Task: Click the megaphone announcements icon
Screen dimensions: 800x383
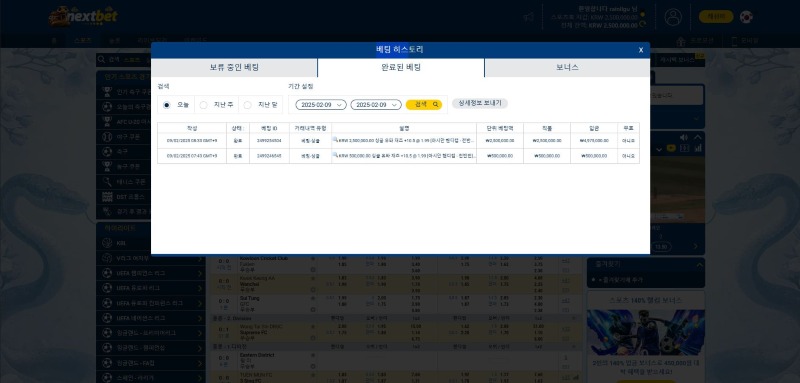Action: click(529, 17)
